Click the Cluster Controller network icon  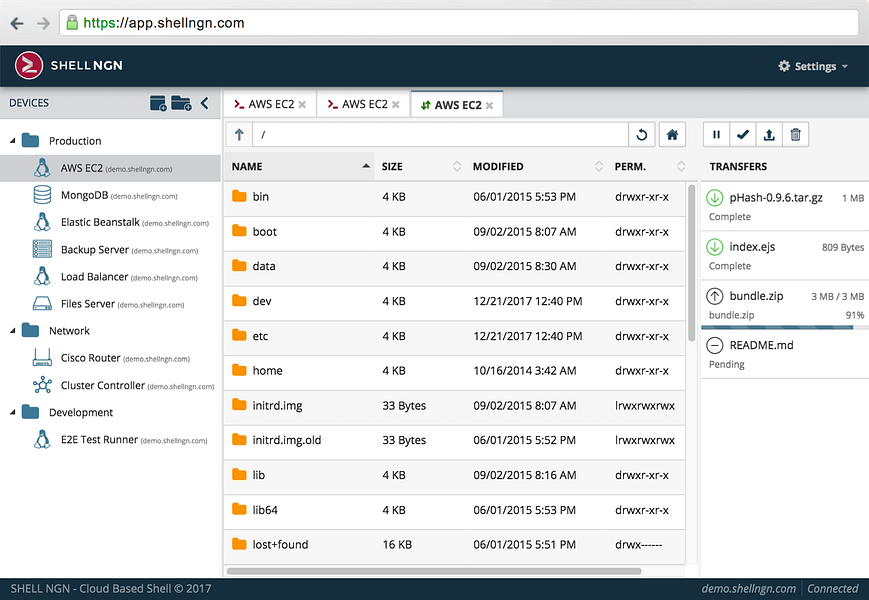click(42, 385)
